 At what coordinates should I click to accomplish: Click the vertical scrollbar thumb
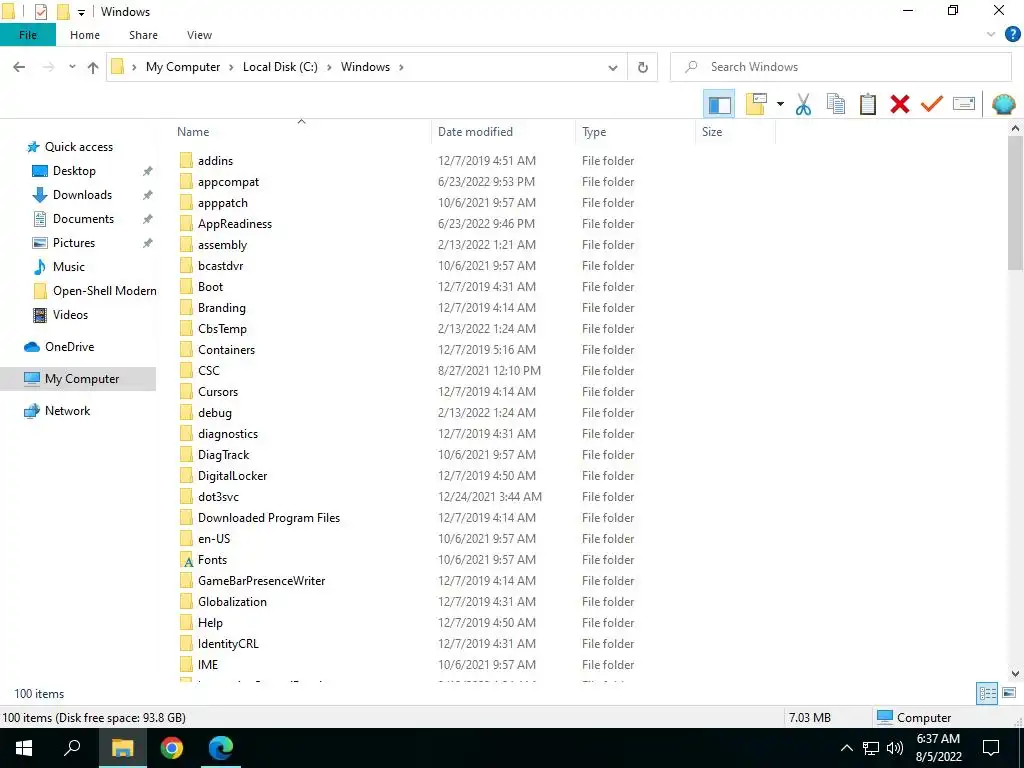[1015, 204]
